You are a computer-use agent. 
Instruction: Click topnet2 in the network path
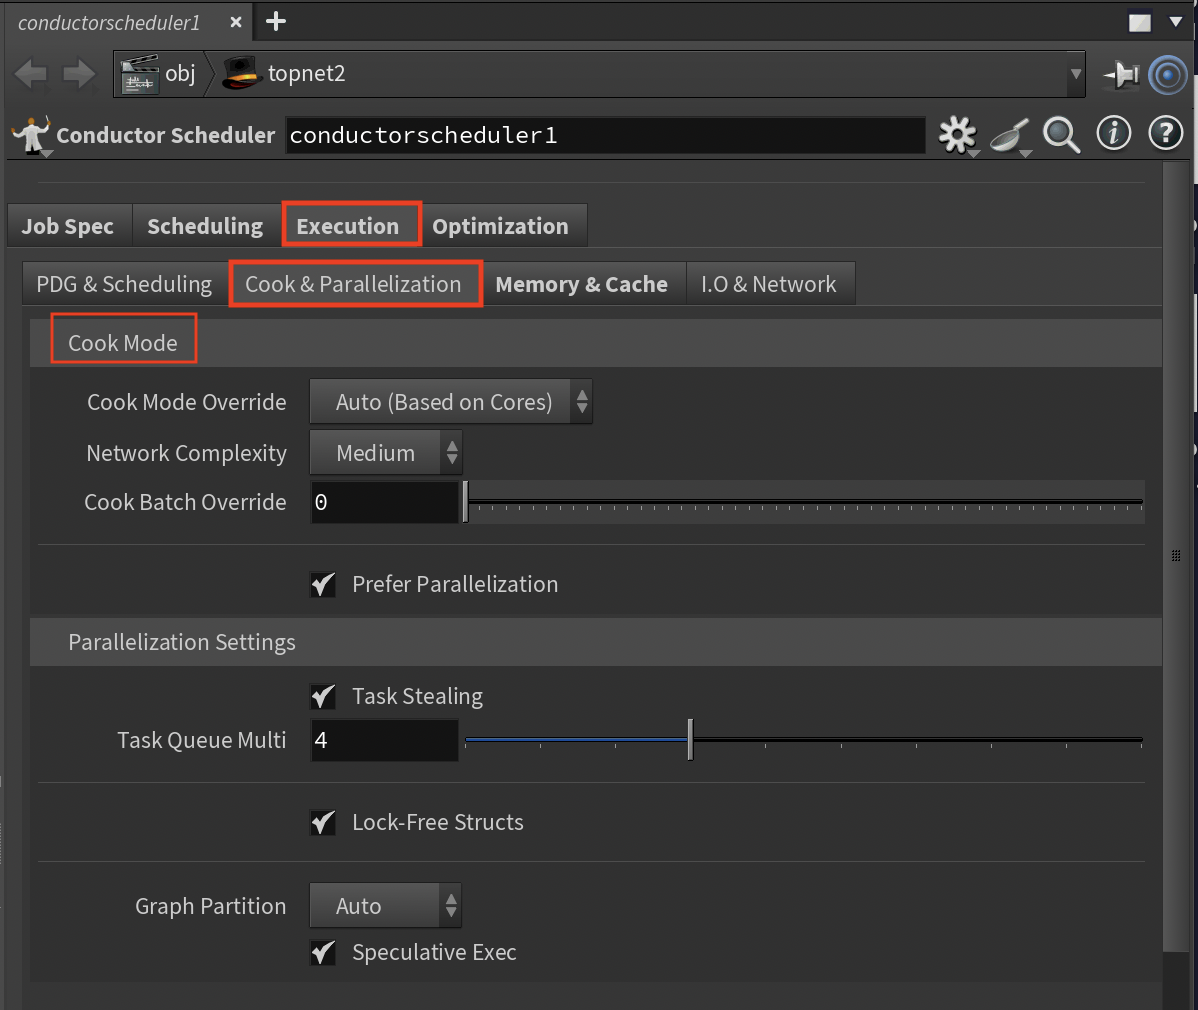tap(306, 73)
